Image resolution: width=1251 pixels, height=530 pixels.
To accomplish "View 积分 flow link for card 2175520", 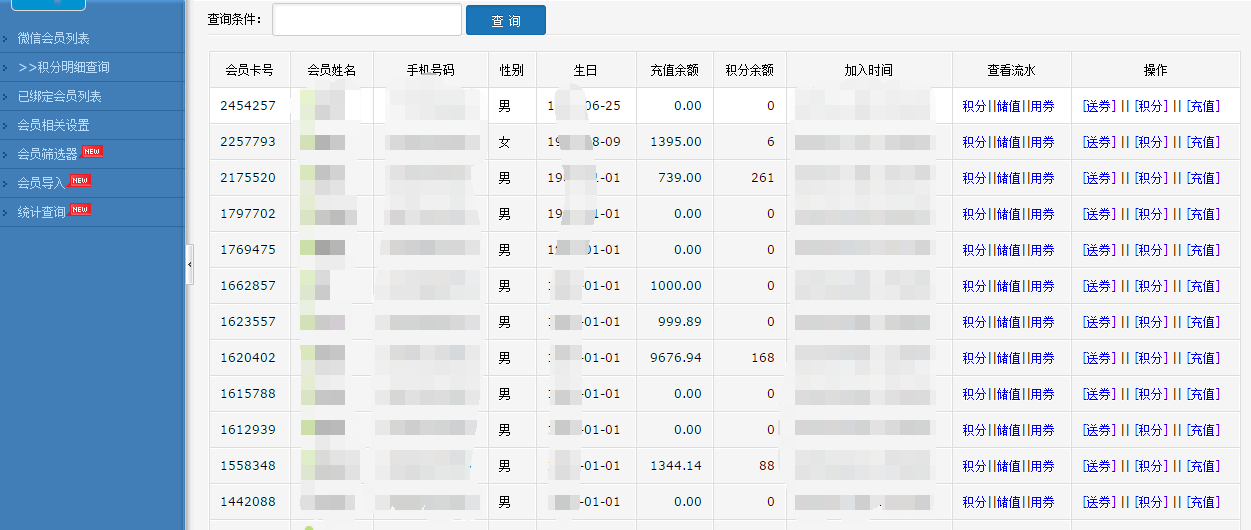I will tap(974, 178).
